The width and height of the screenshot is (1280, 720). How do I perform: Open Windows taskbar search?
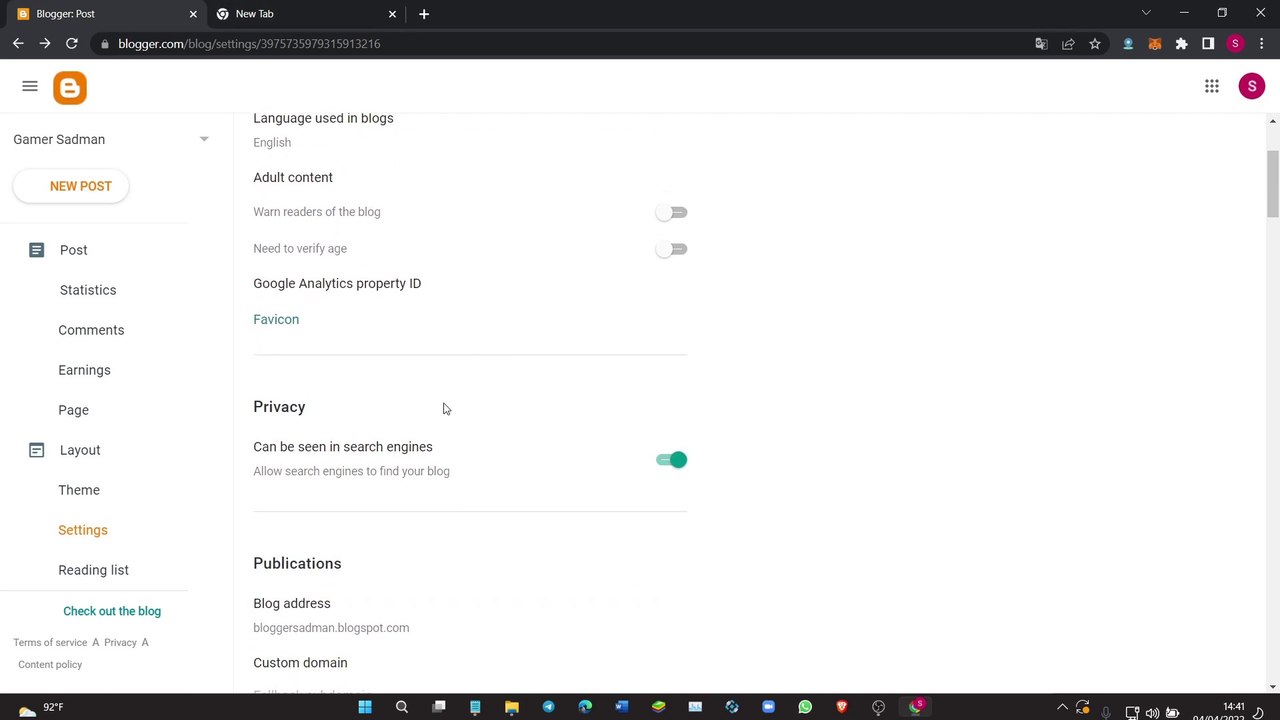402,707
